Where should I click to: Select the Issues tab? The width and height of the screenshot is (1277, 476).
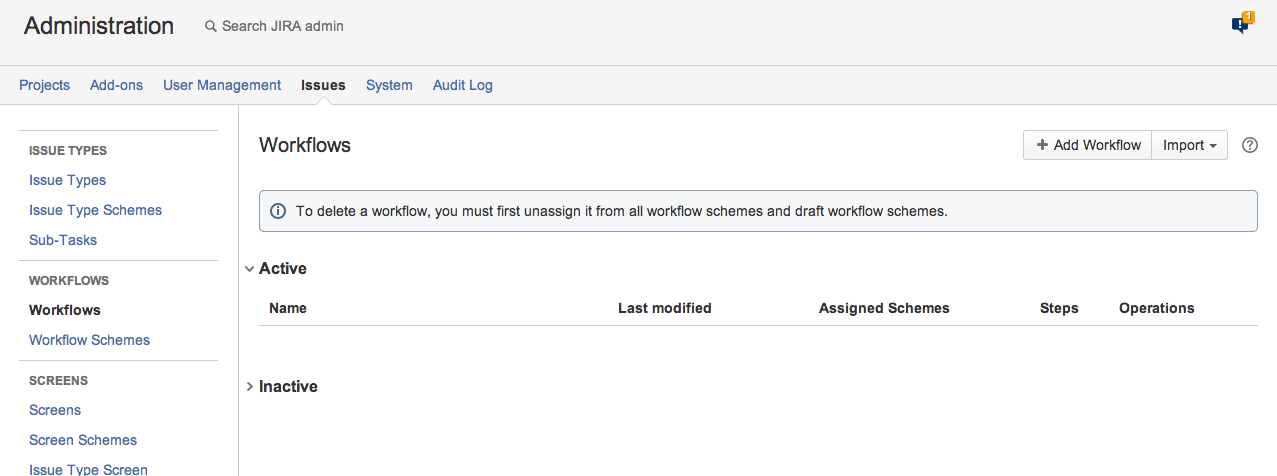click(323, 85)
